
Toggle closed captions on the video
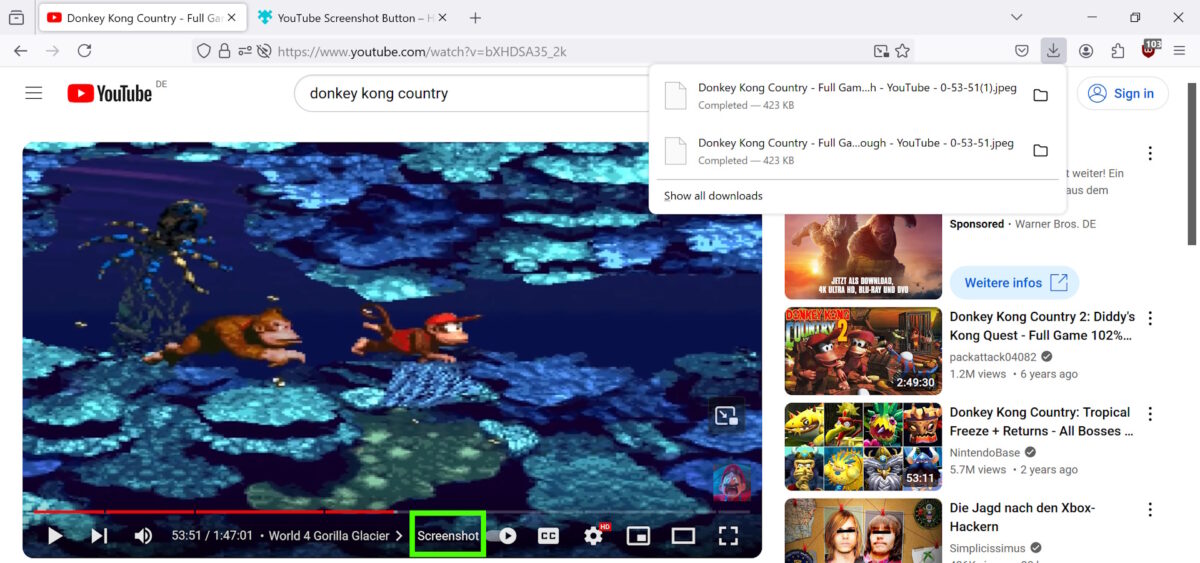548,536
